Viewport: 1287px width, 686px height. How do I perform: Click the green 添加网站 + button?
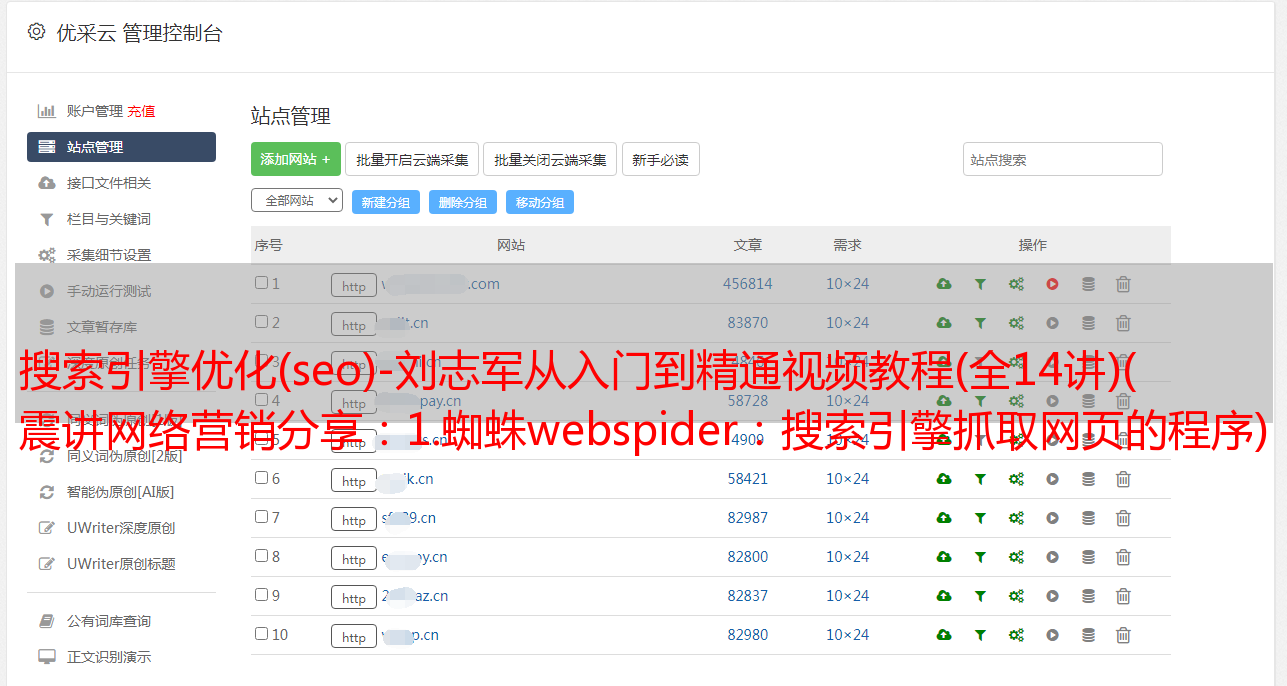[x=296, y=159]
